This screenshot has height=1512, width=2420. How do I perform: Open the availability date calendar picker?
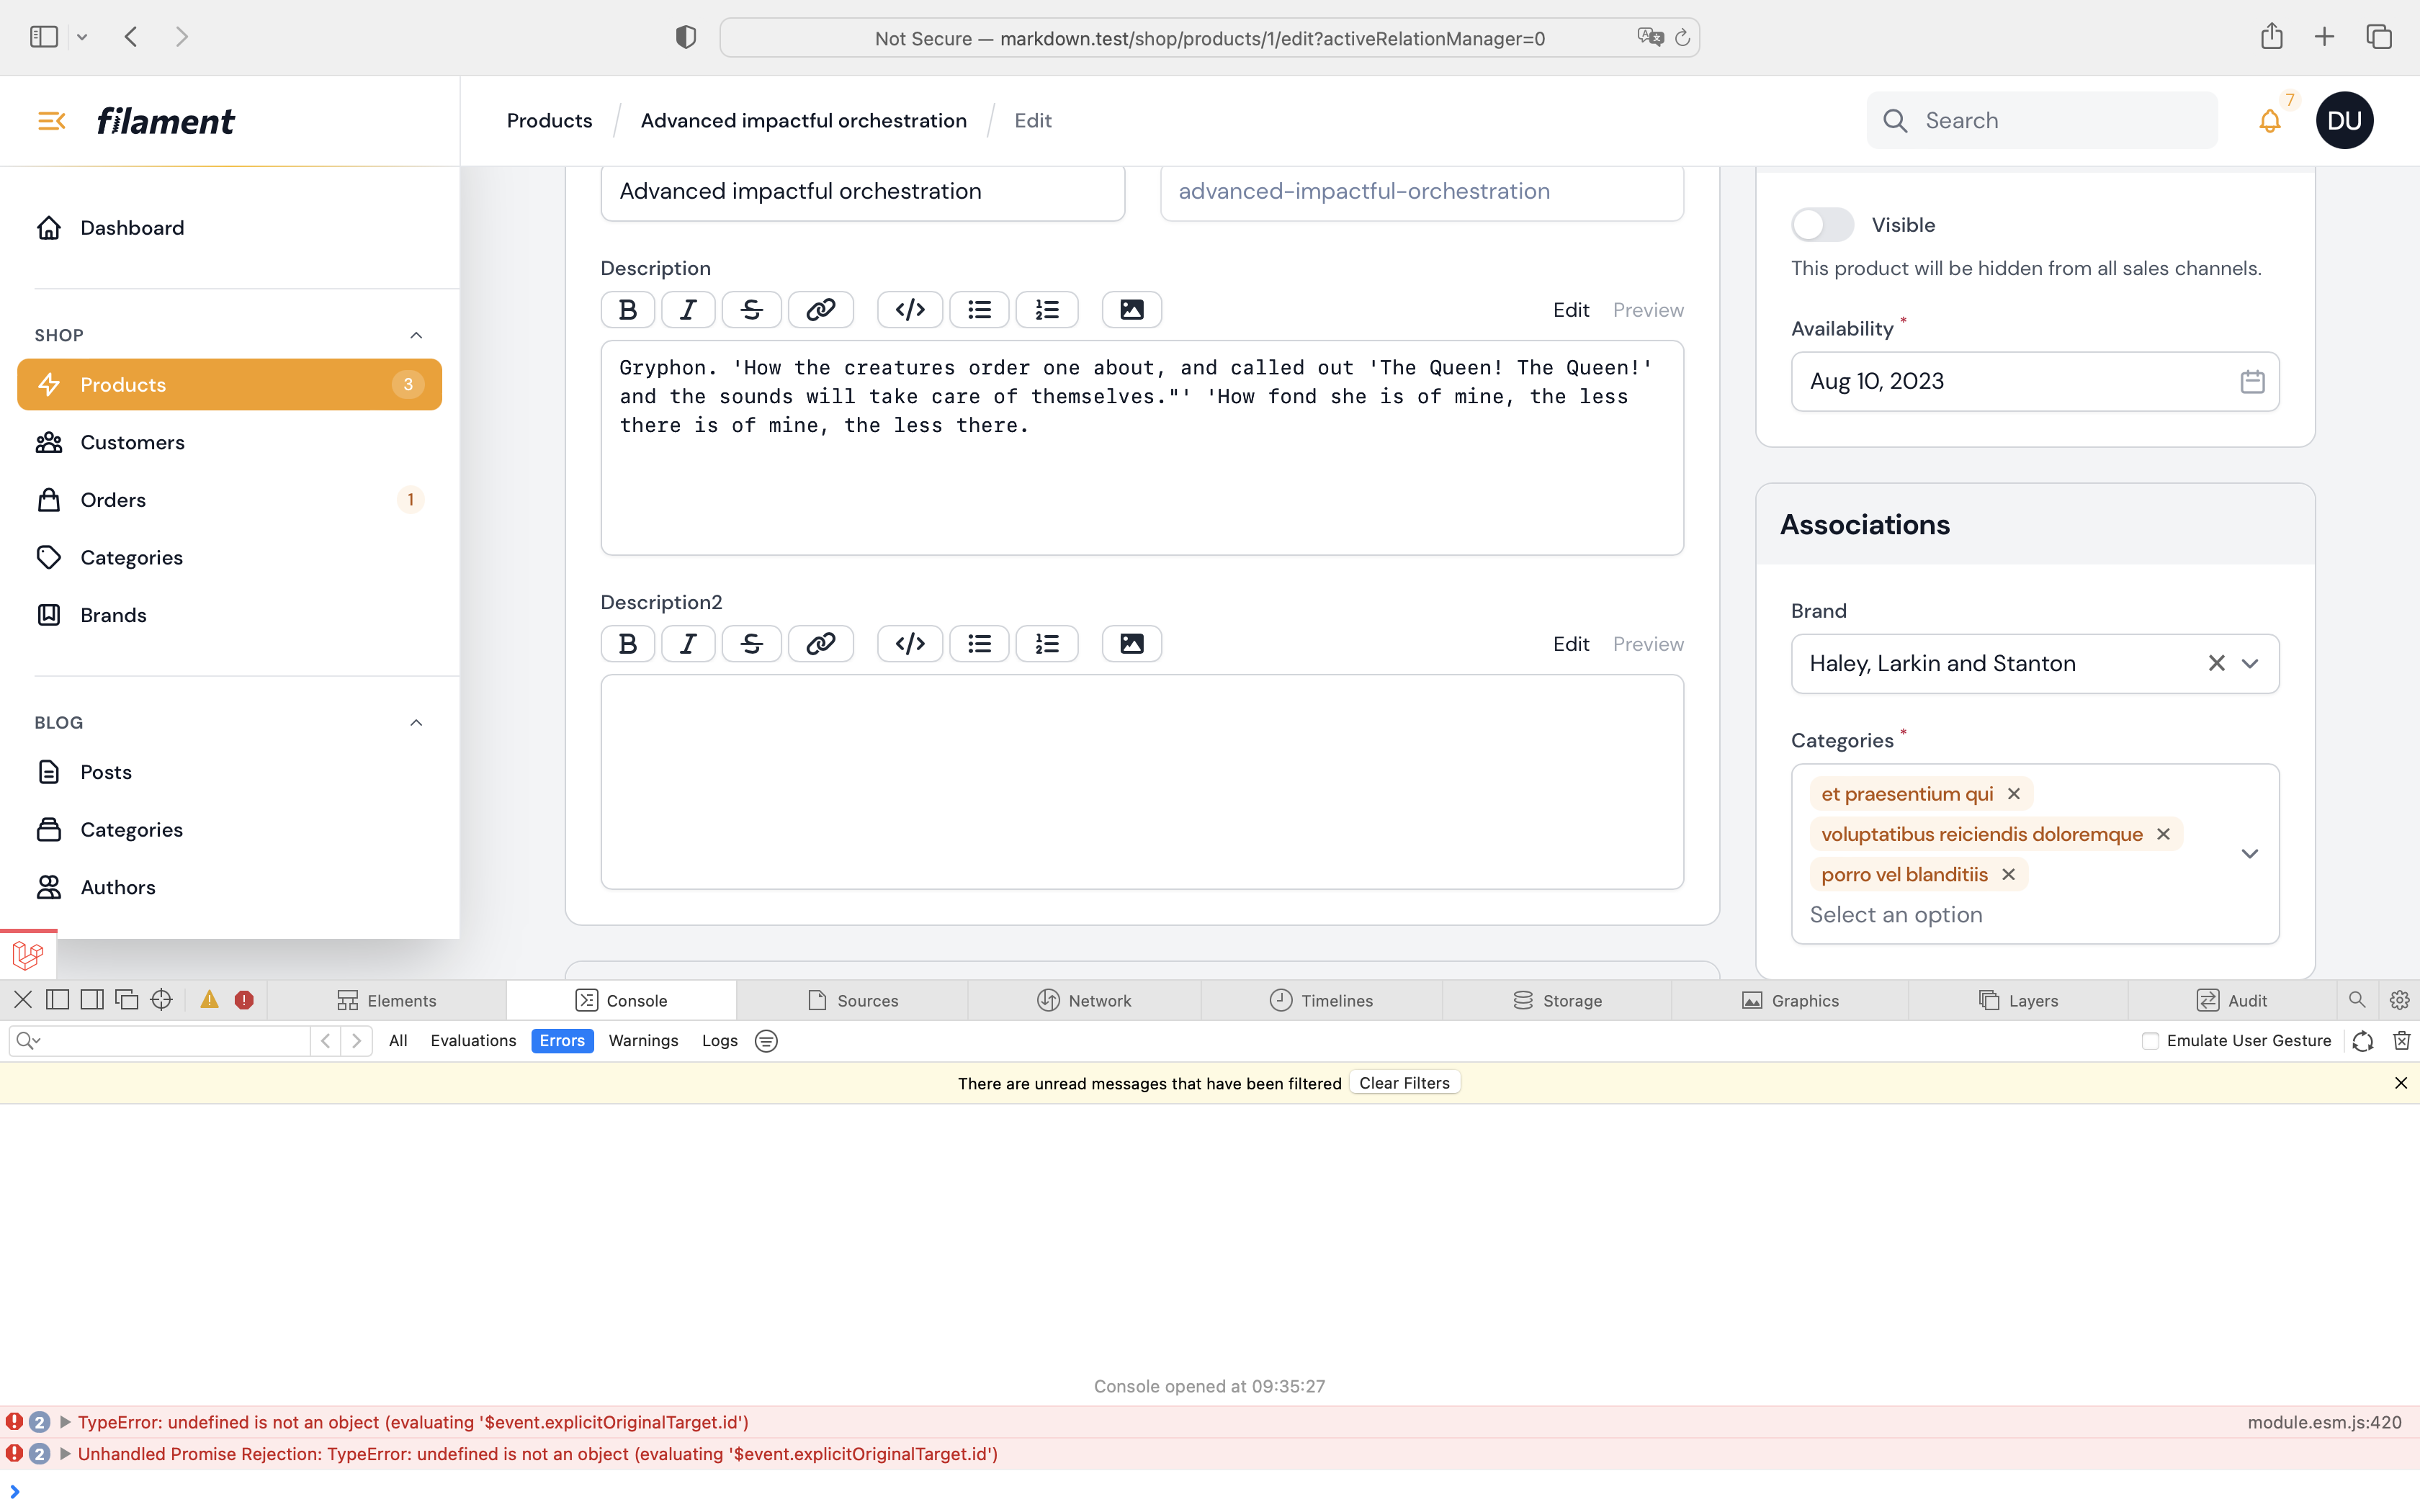point(2252,381)
